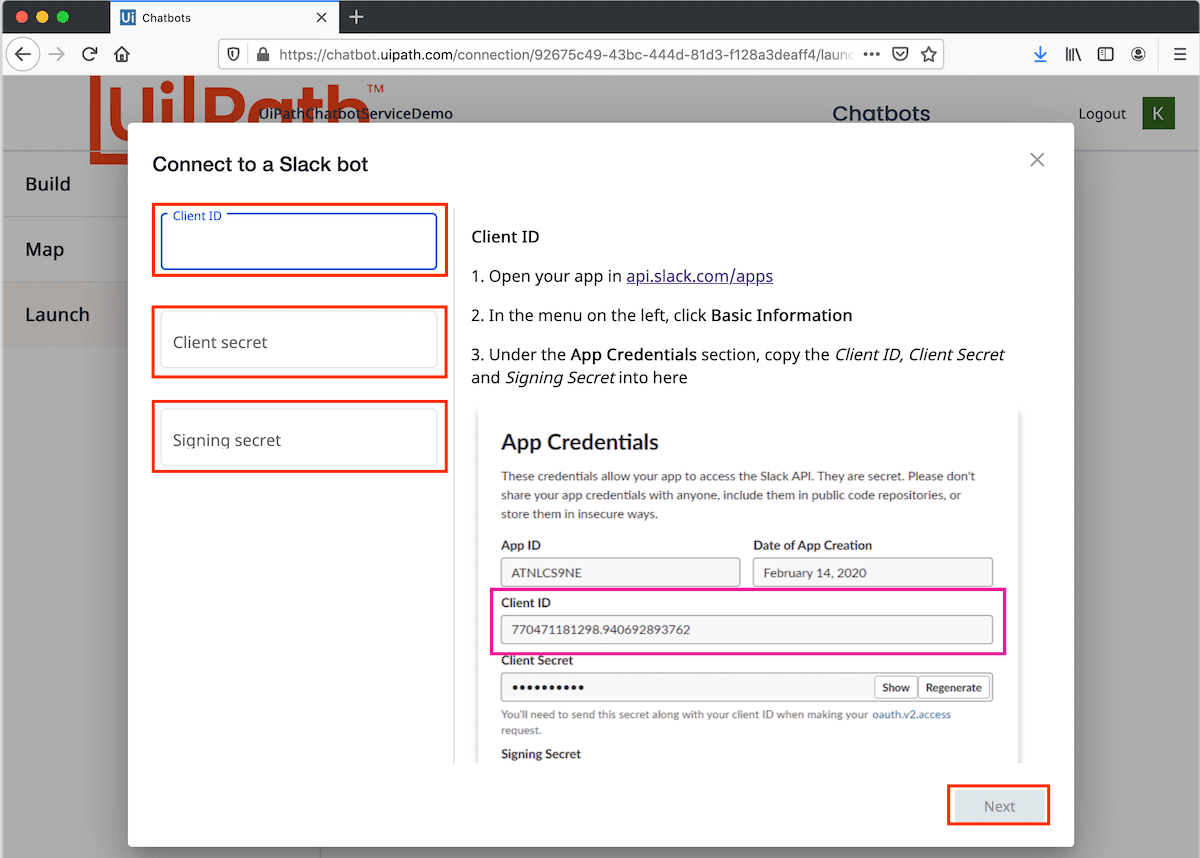The image size is (1200, 858).
Task: Bookmark this page with the star
Action: pos(929,54)
